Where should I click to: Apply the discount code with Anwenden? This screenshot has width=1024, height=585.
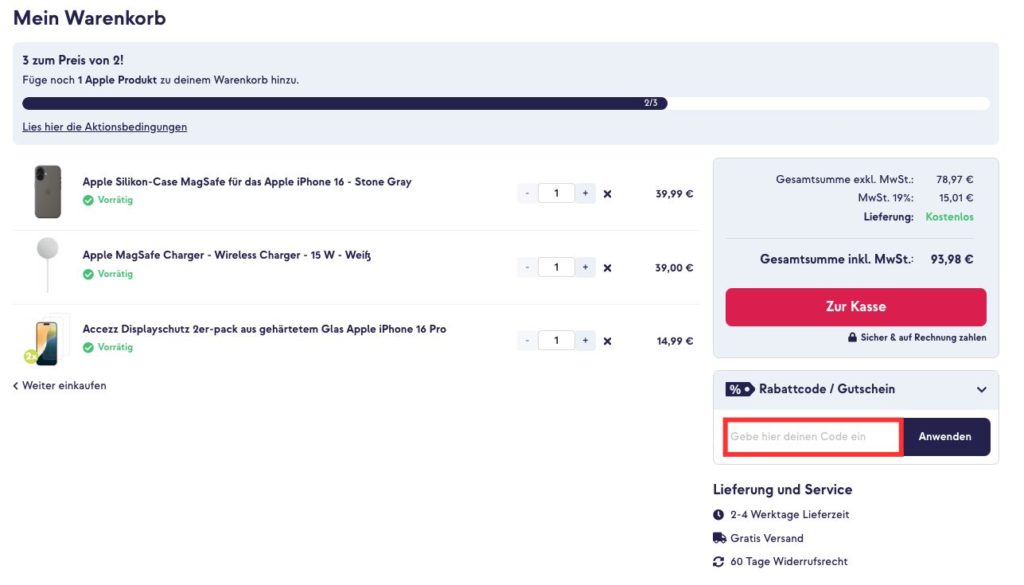click(x=945, y=437)
